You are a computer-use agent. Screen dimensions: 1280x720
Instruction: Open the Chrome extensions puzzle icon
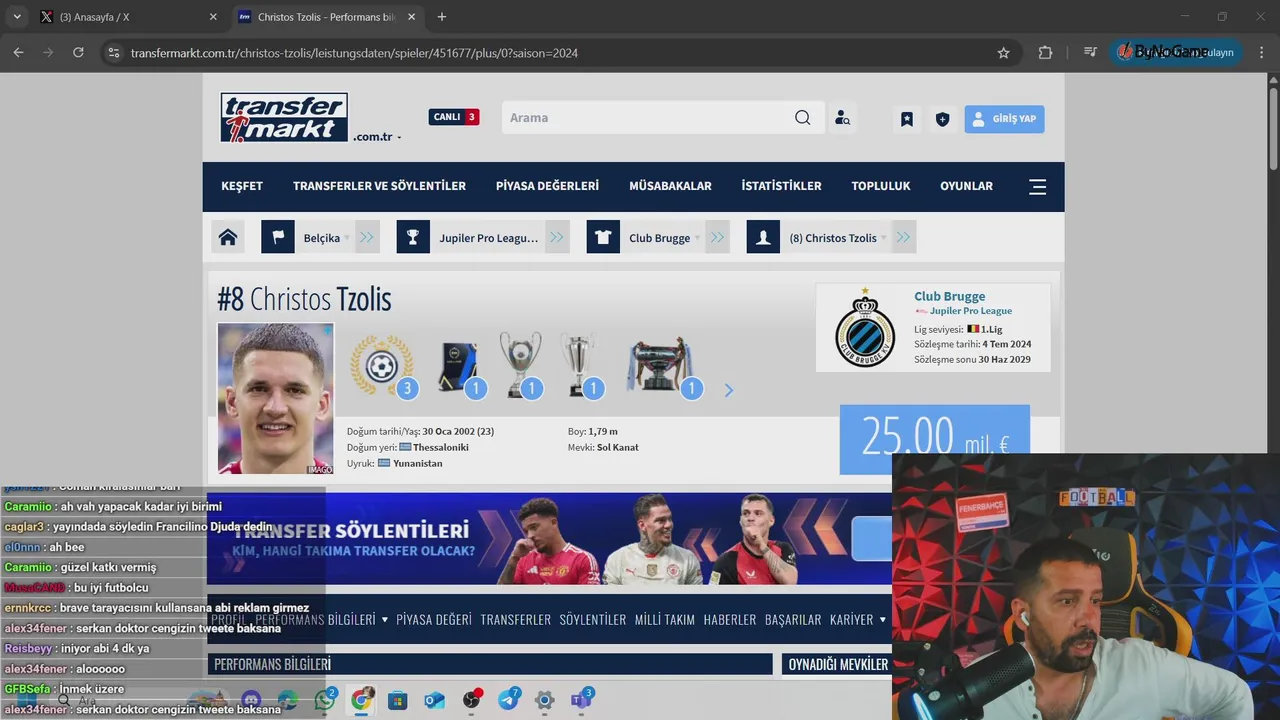click(x=1045, y=53)
